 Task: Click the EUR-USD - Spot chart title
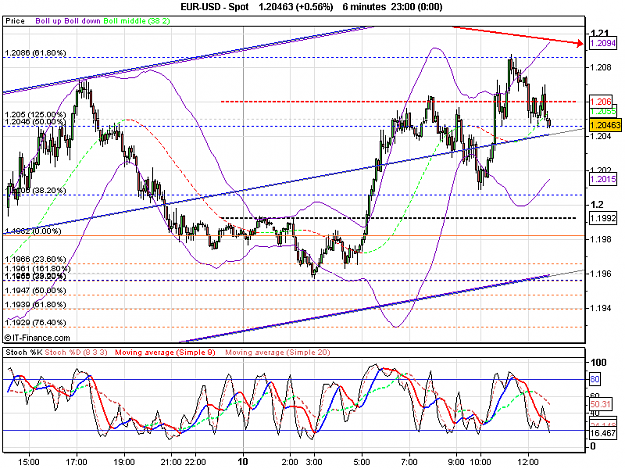pos(214,7)
